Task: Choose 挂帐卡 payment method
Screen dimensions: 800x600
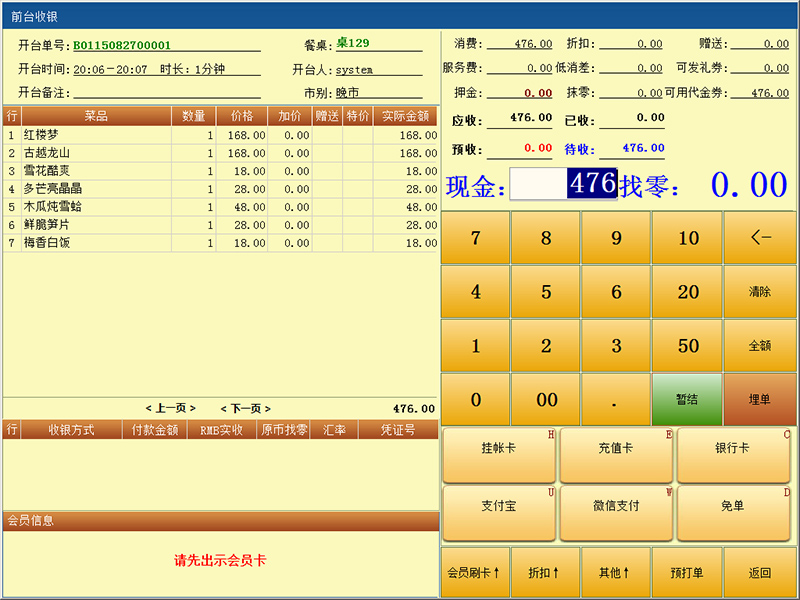Action: coord(499,455)
